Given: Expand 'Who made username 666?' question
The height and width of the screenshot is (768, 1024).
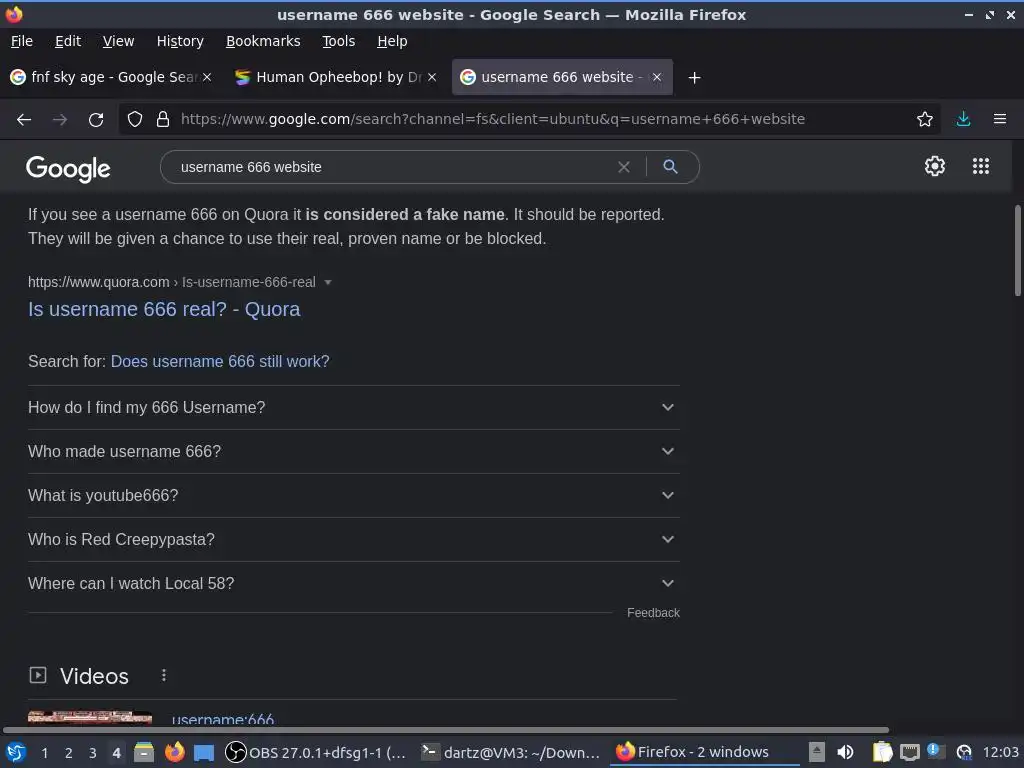Looking at the screenshot, I should 353,451.
